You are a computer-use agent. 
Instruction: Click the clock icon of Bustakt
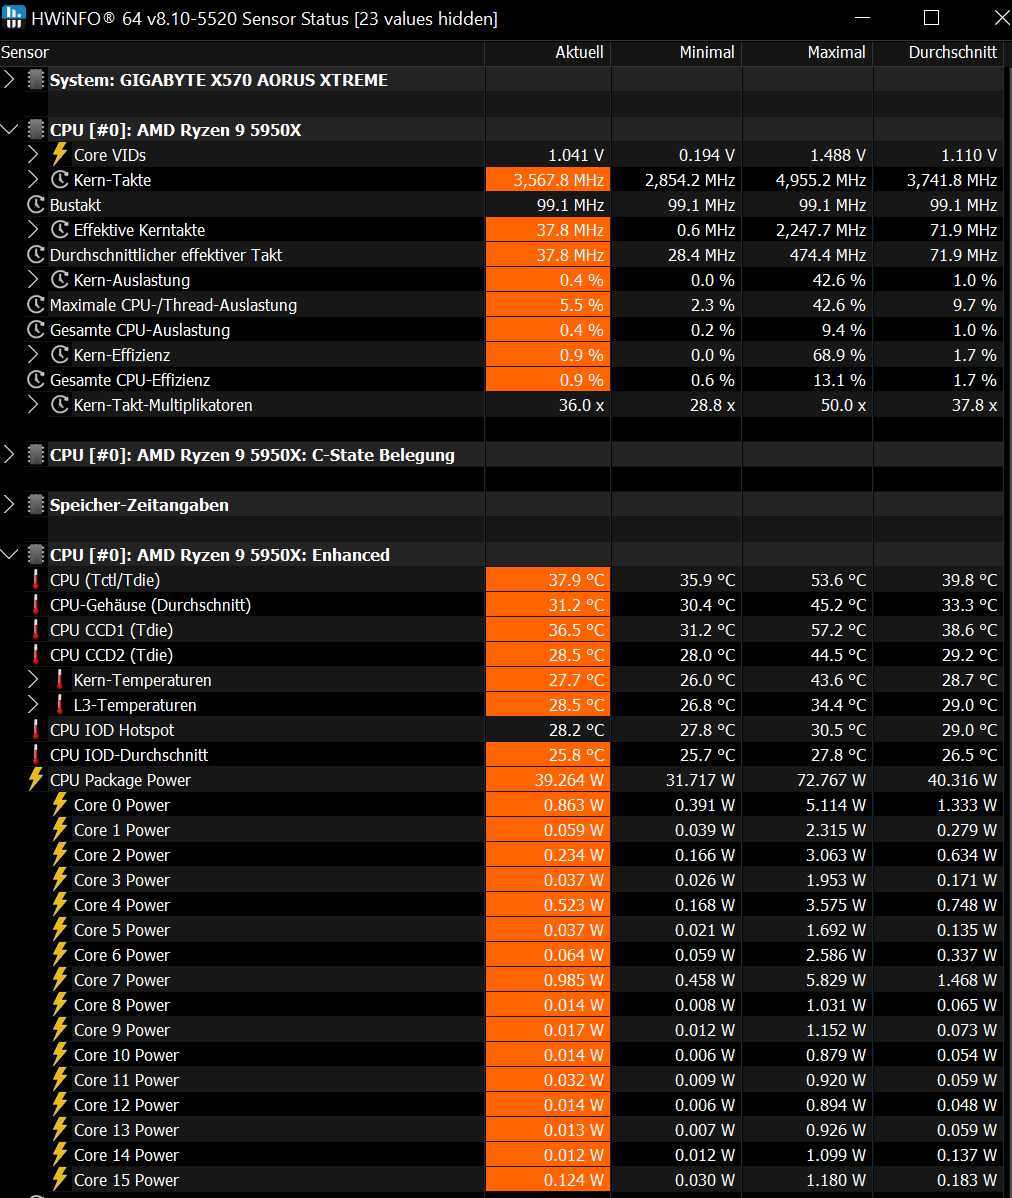[x=36, y=205]
